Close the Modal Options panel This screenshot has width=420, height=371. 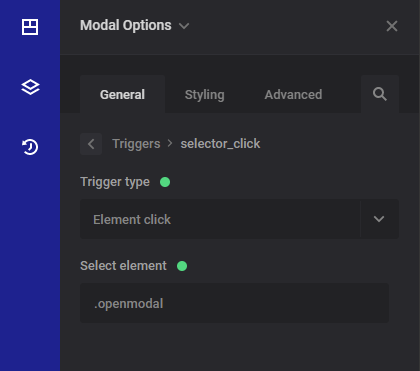pyautogui.click(x=392, y=26)
